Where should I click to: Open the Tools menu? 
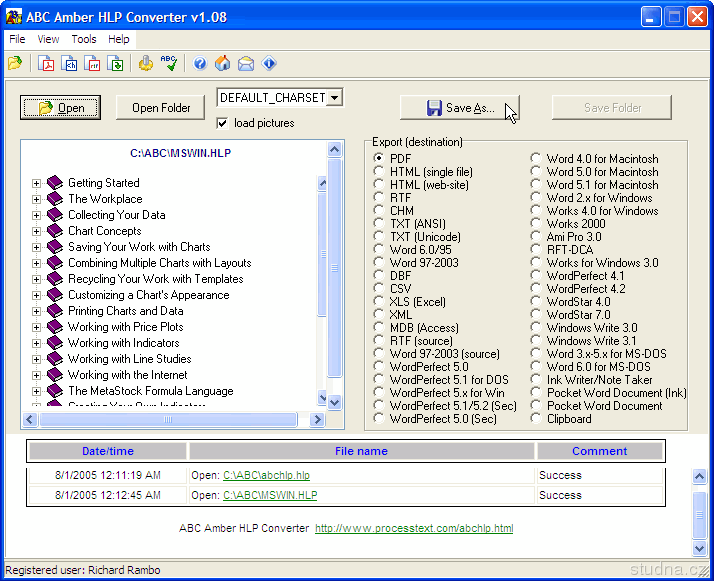point(84,39)
